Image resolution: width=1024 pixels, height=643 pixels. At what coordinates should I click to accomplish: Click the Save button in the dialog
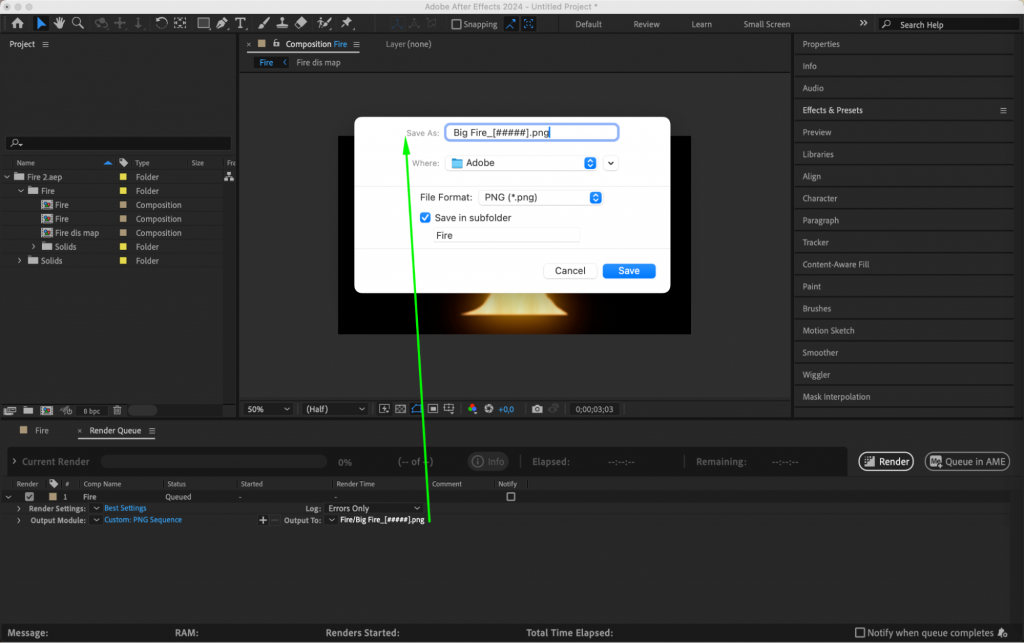point(628,270)
